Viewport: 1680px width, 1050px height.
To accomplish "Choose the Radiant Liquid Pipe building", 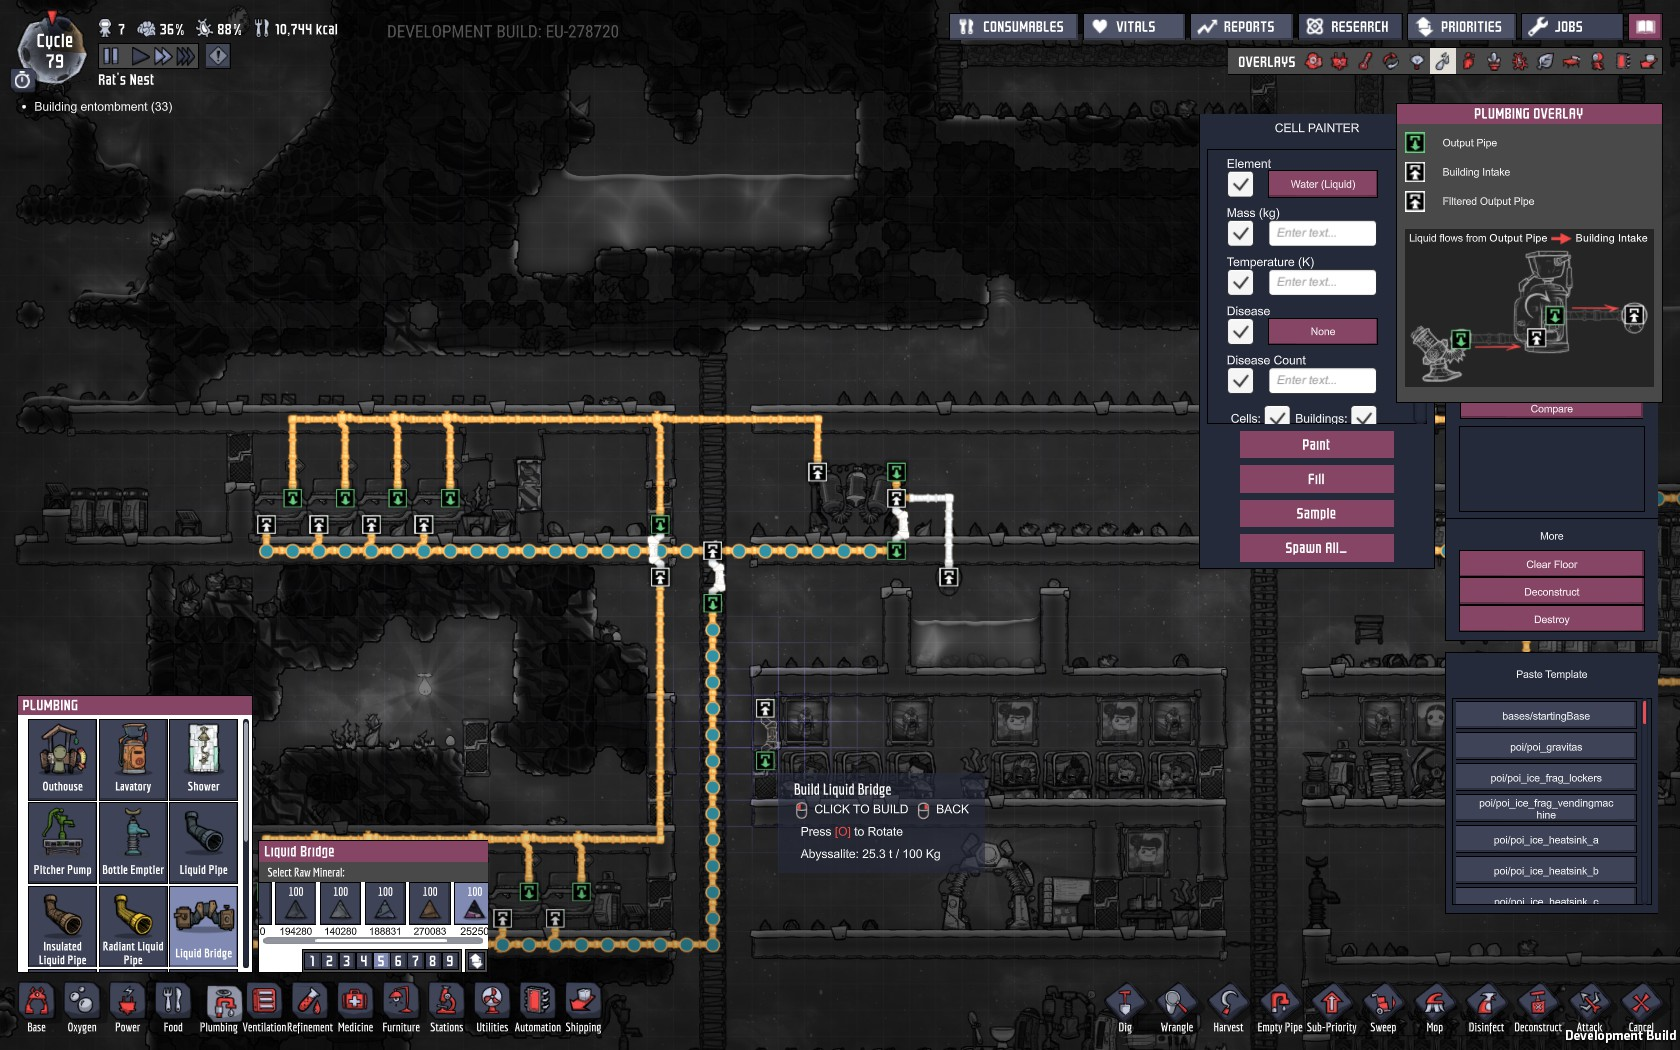I will coord(133,926).
